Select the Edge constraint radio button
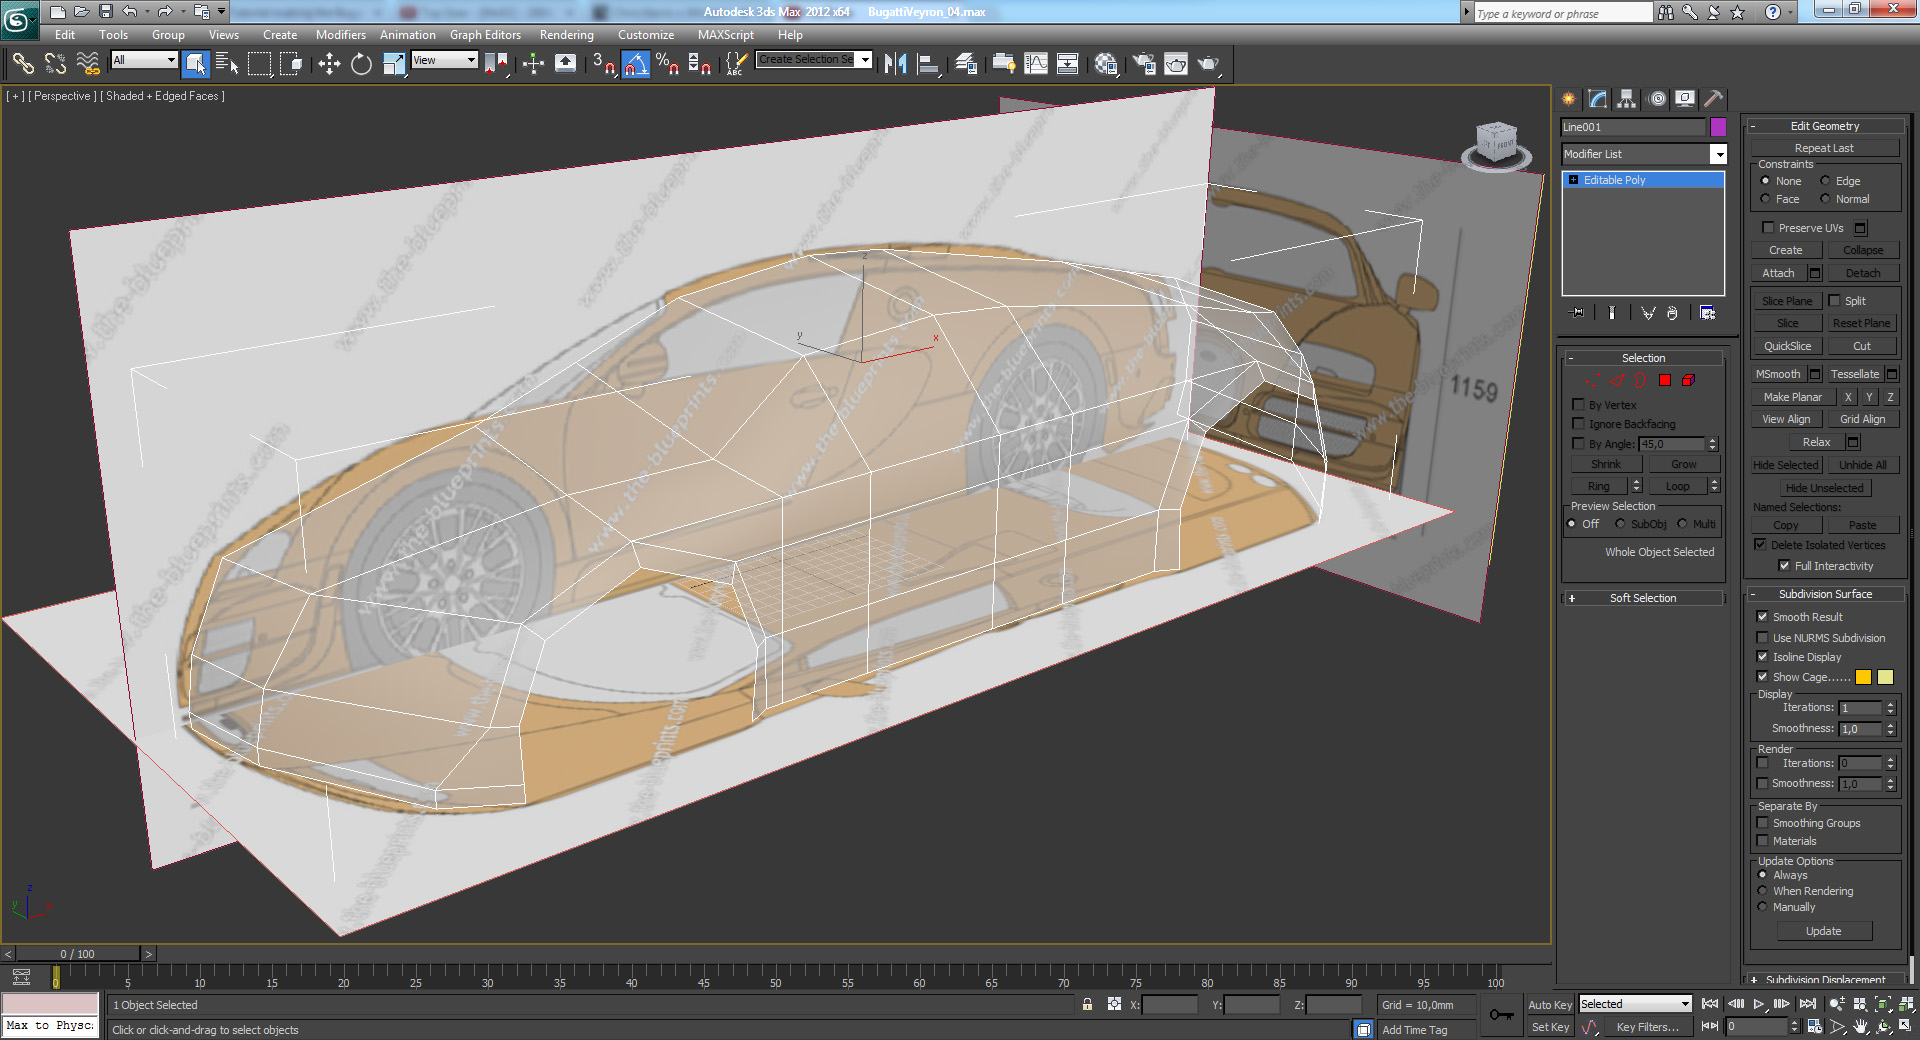Viewport: 1920px width, 1040px height. tap(1825, 181)
